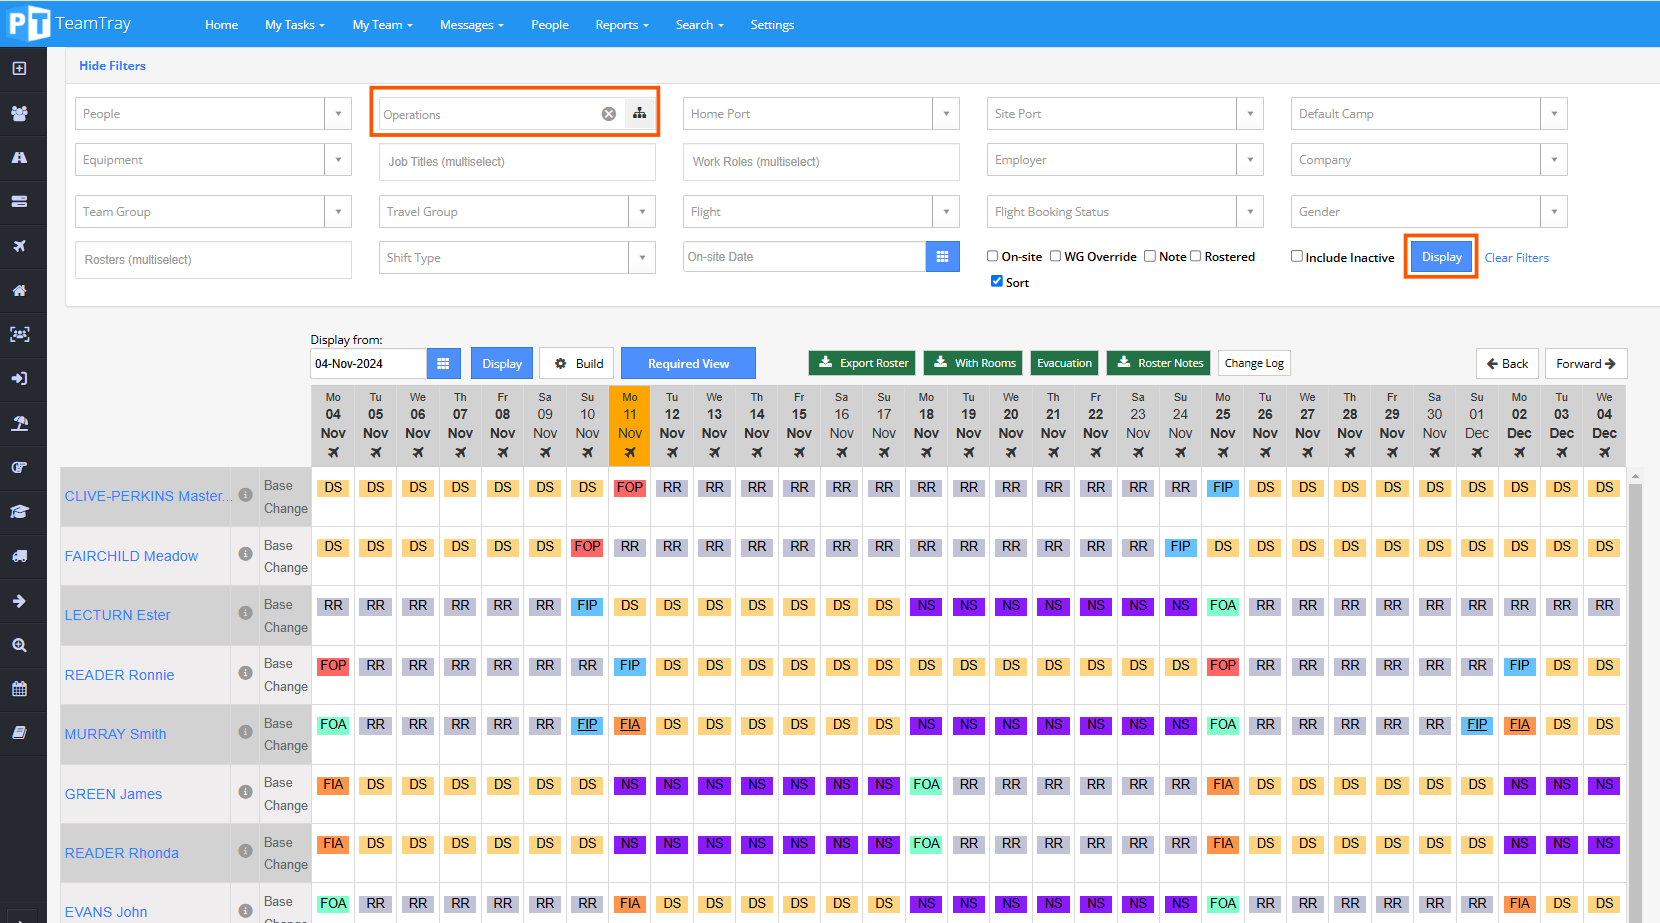Open the org hierarchy picker beside Operations

(x=639, y=114)
